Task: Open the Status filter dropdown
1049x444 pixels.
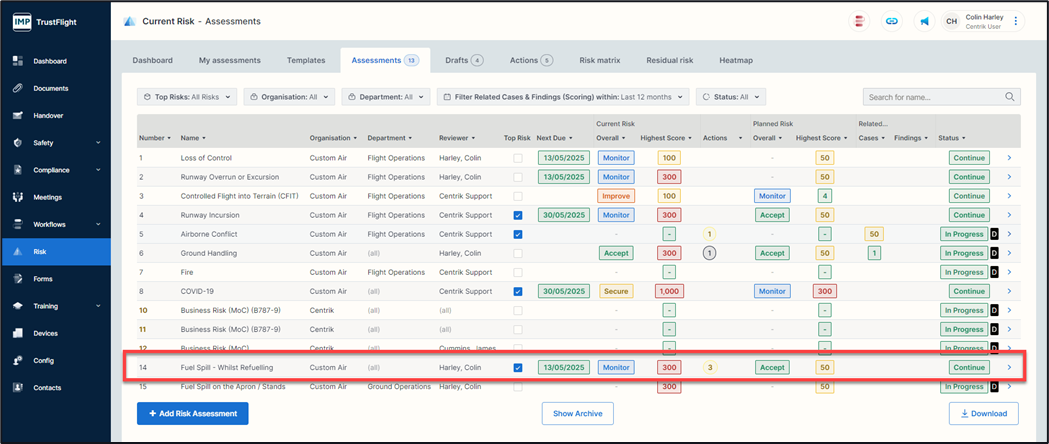Action: coord(731,97)
